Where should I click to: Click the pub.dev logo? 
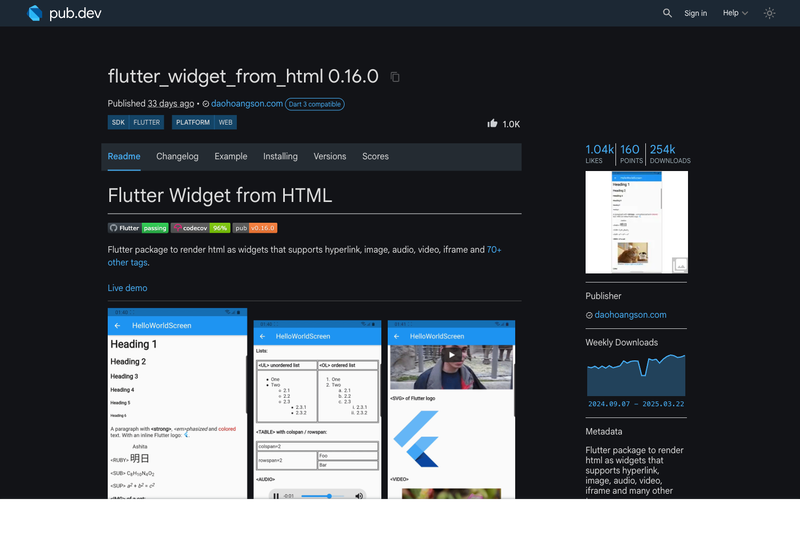click(x=64, y=13)
